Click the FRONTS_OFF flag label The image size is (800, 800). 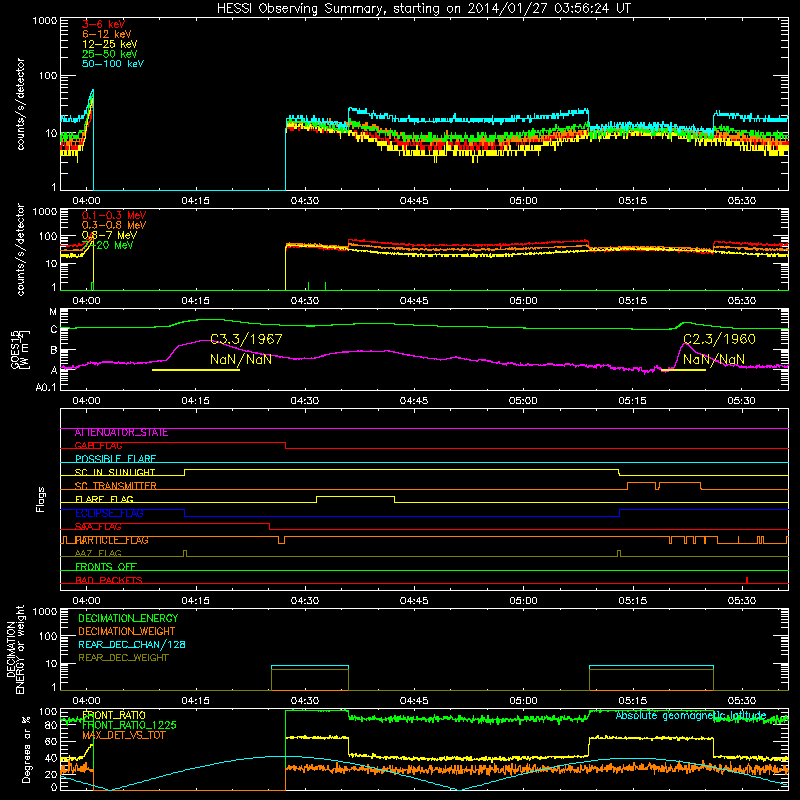coord(106,567)
